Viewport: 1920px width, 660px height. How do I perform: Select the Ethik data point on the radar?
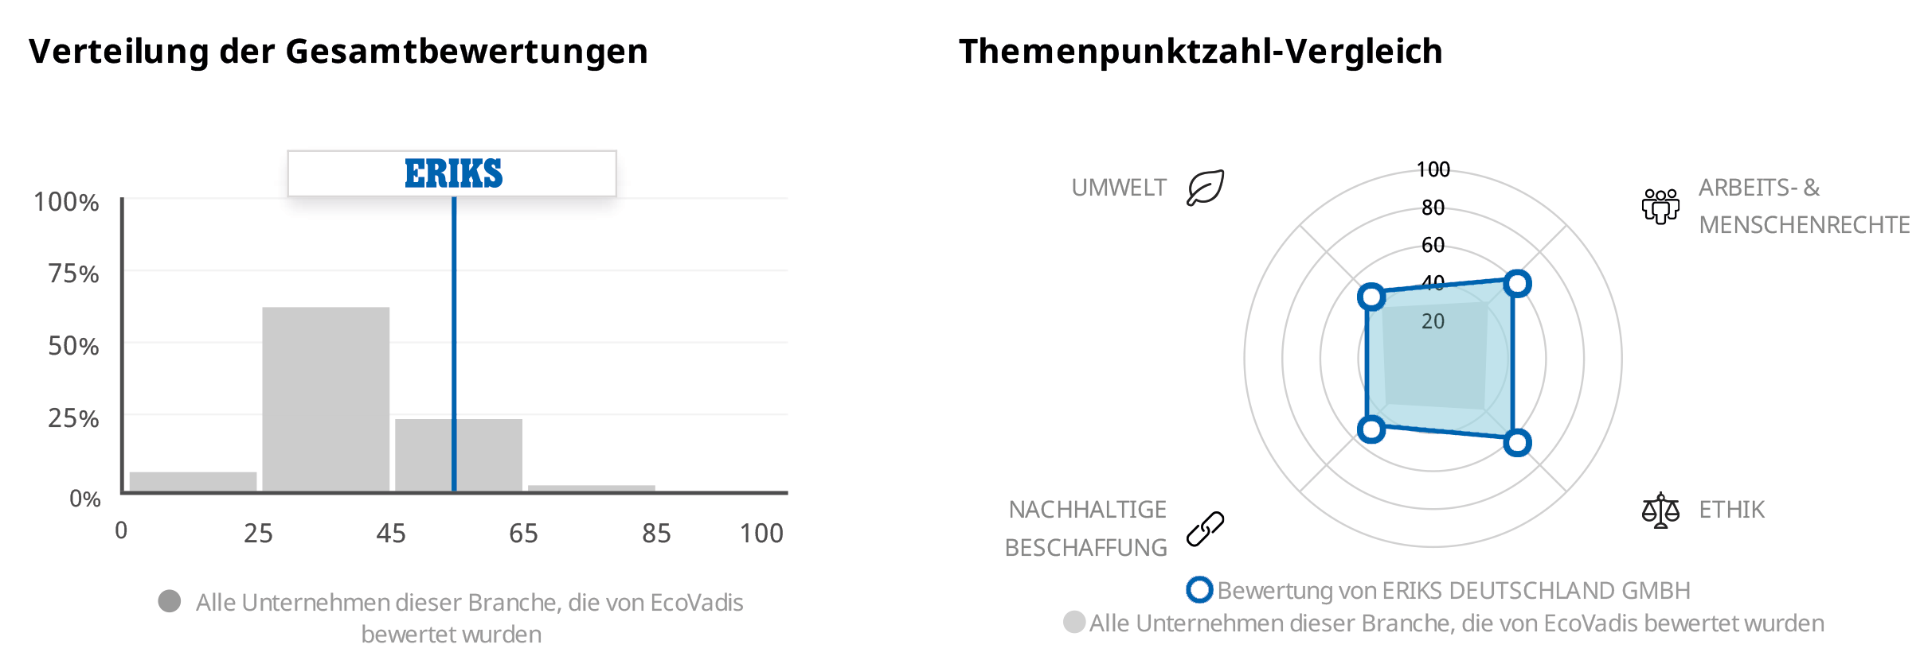coord(1517,442)
